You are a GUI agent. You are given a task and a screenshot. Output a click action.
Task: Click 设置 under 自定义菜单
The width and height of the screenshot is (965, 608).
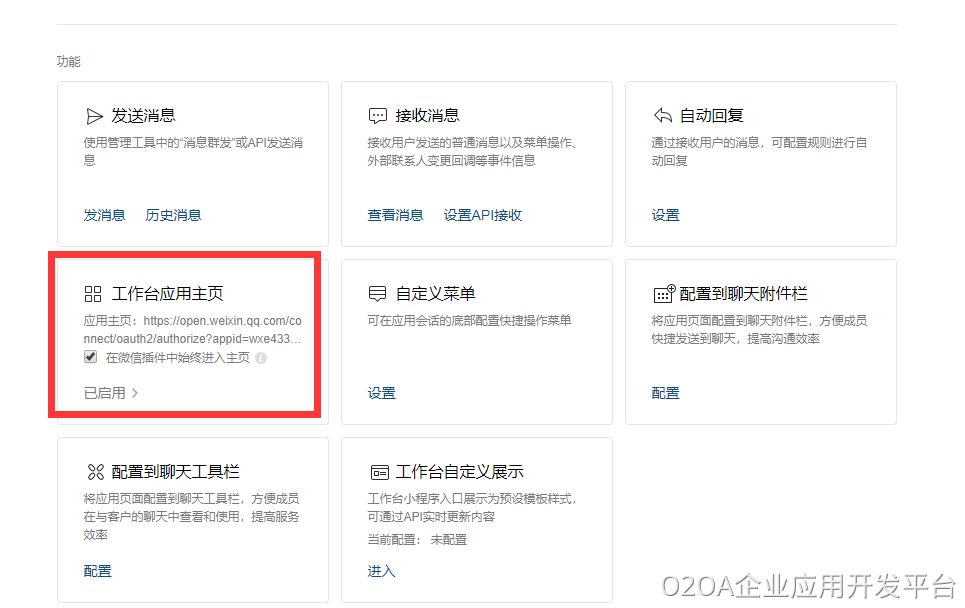click(381, 393)
